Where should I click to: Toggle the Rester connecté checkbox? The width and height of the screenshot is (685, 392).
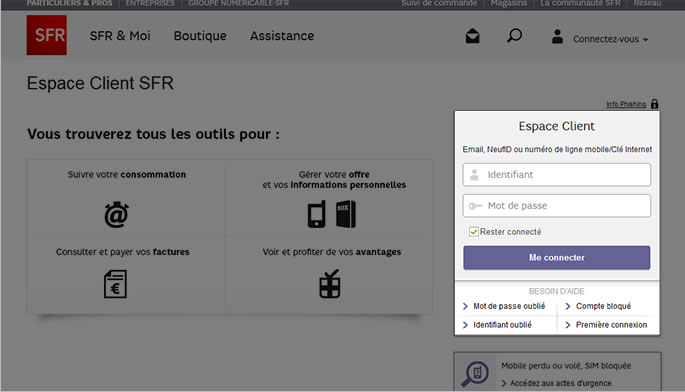(474, 232)
